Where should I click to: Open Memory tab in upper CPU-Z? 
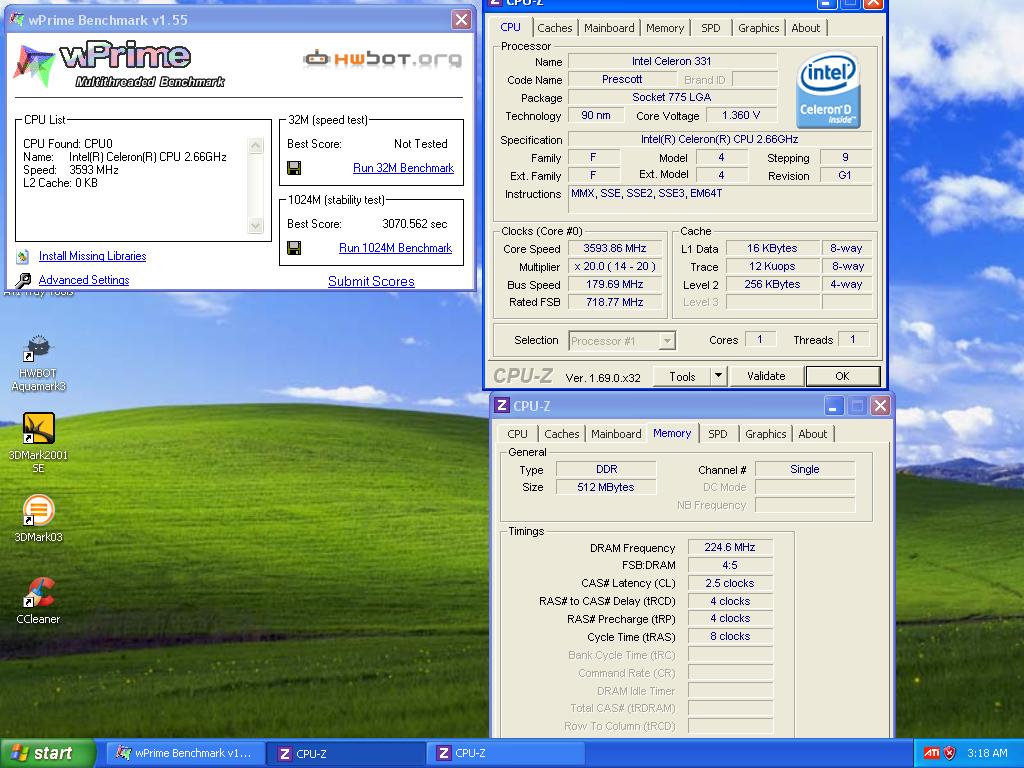664,28
